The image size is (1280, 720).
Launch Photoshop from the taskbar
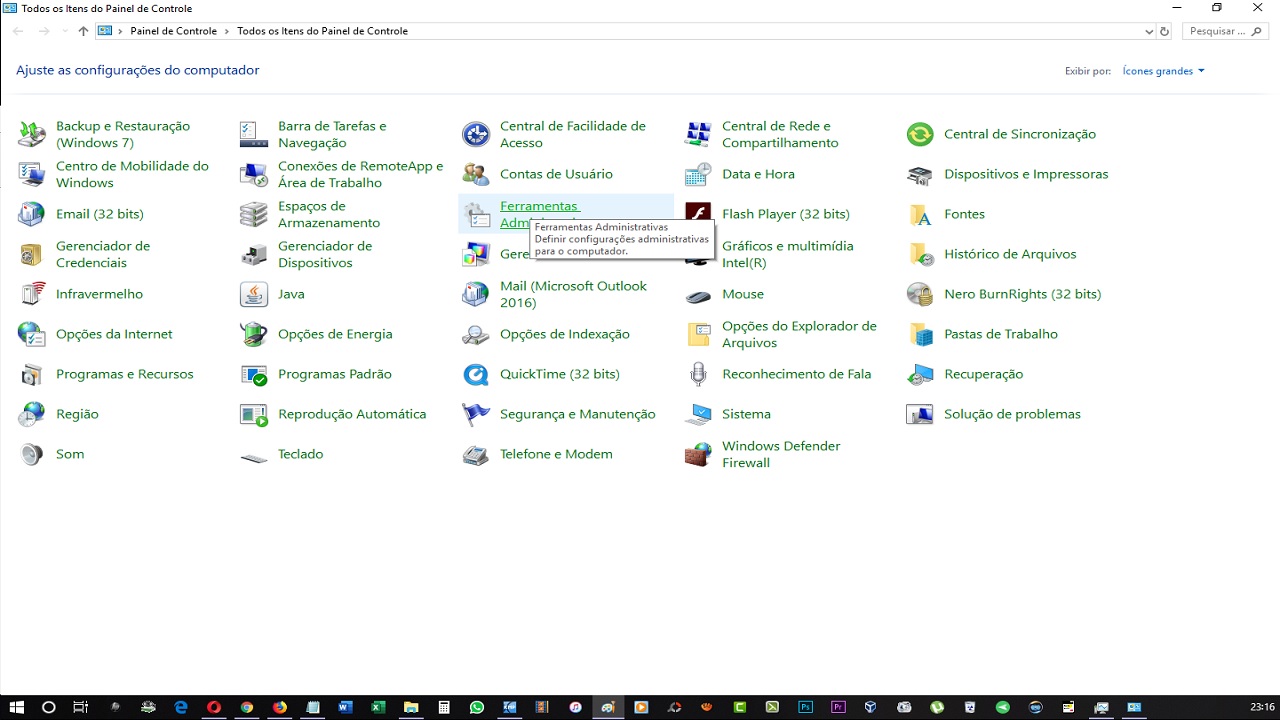(805, 707)
